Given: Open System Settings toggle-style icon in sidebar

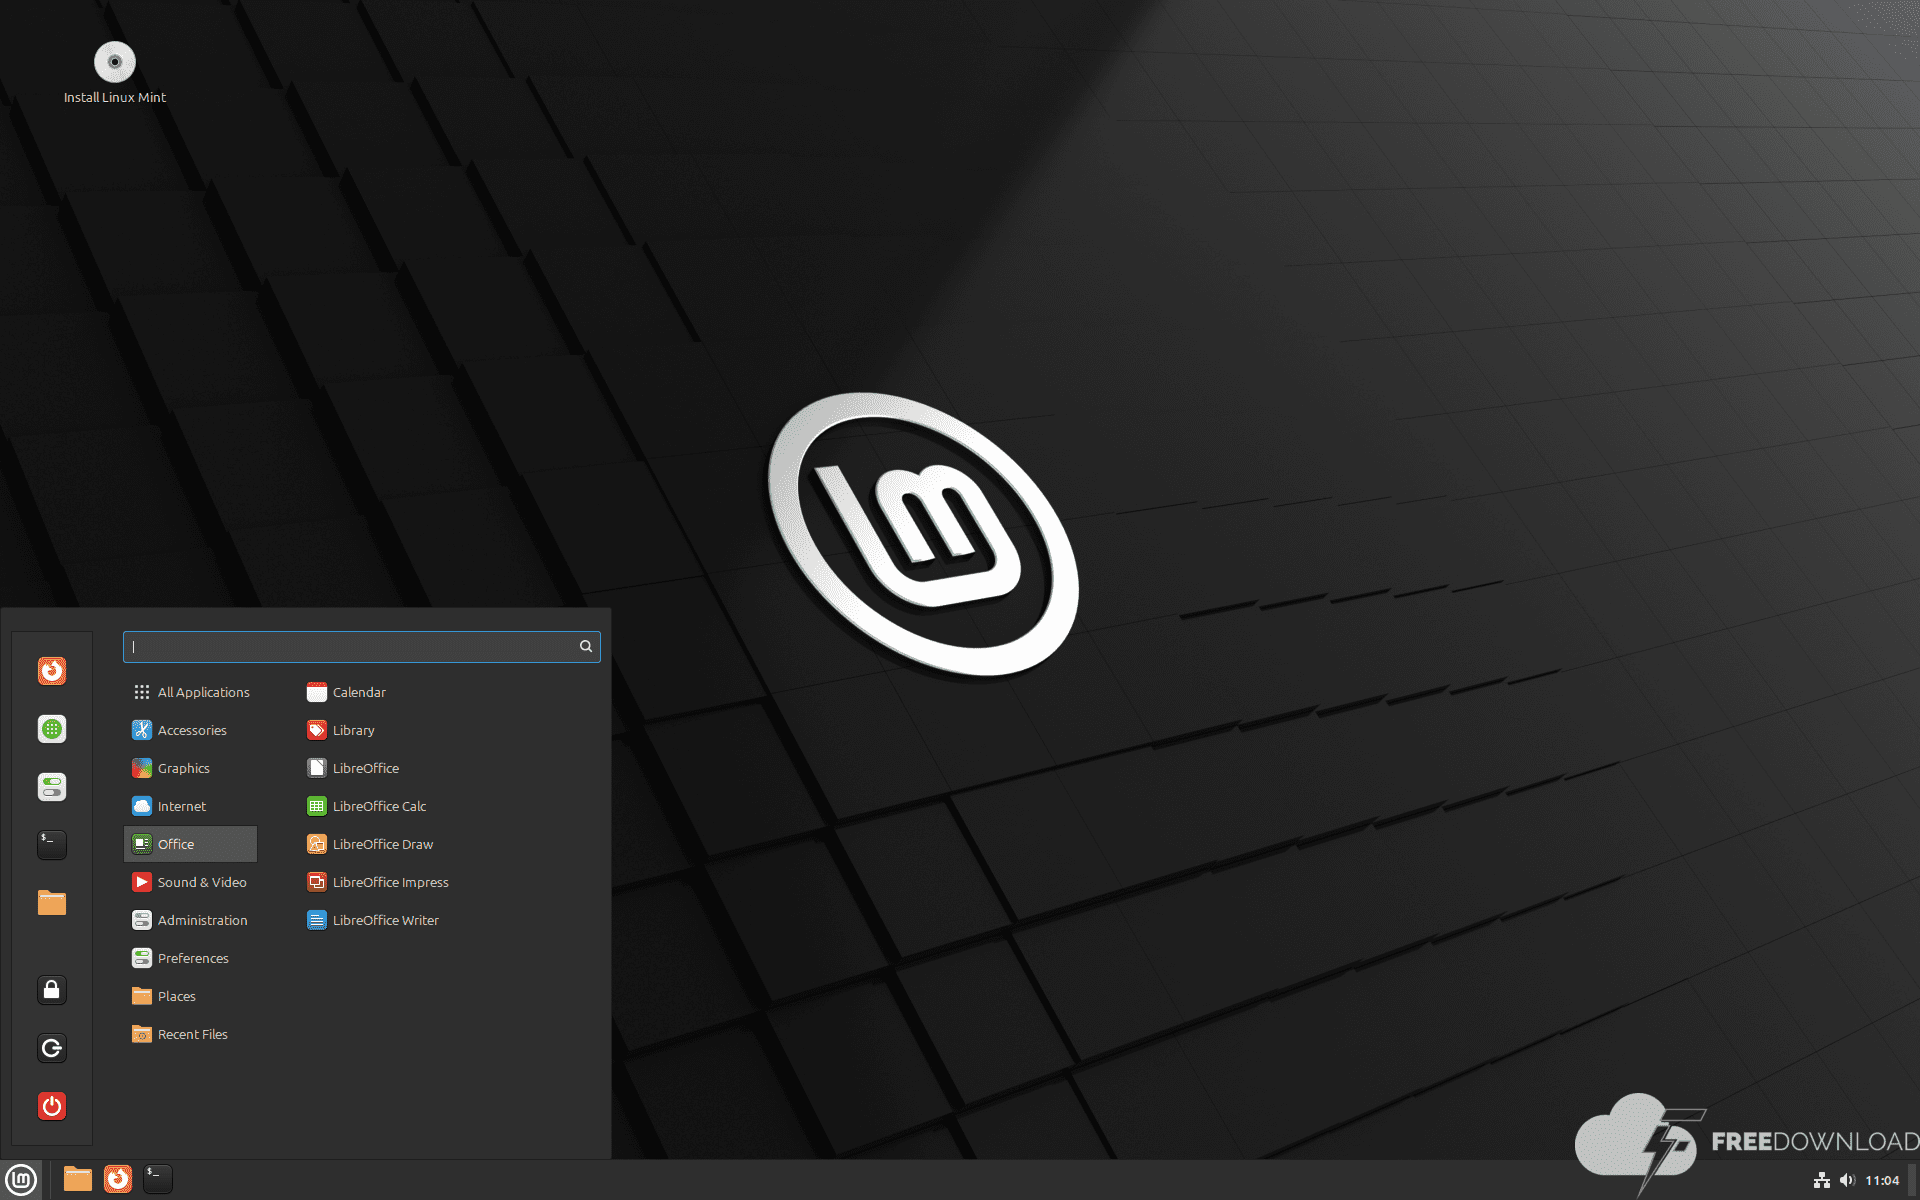Looking at the screenshot, I should pyautogui.click(x=52, y=787).
